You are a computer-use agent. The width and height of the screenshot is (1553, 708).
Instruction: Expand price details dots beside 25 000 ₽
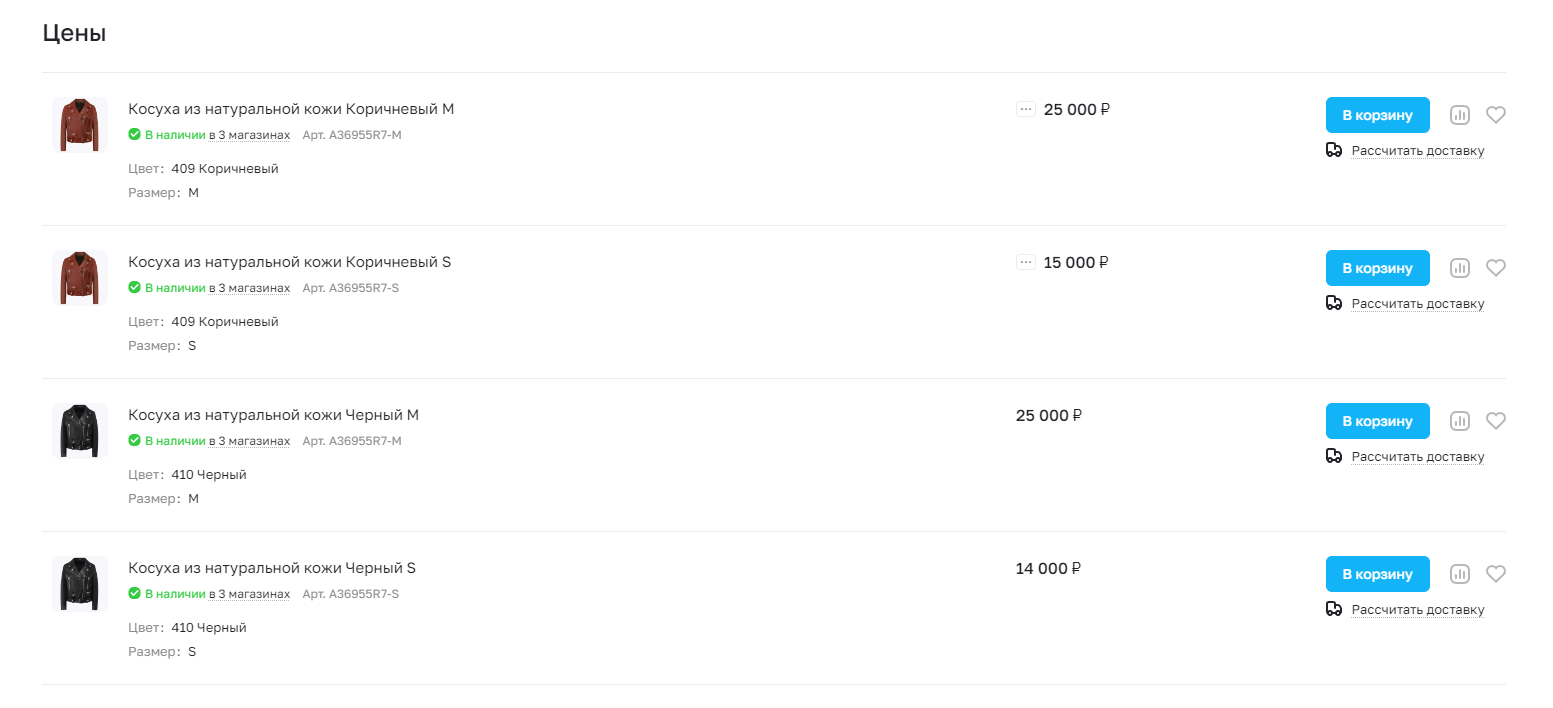(1025, 109)
